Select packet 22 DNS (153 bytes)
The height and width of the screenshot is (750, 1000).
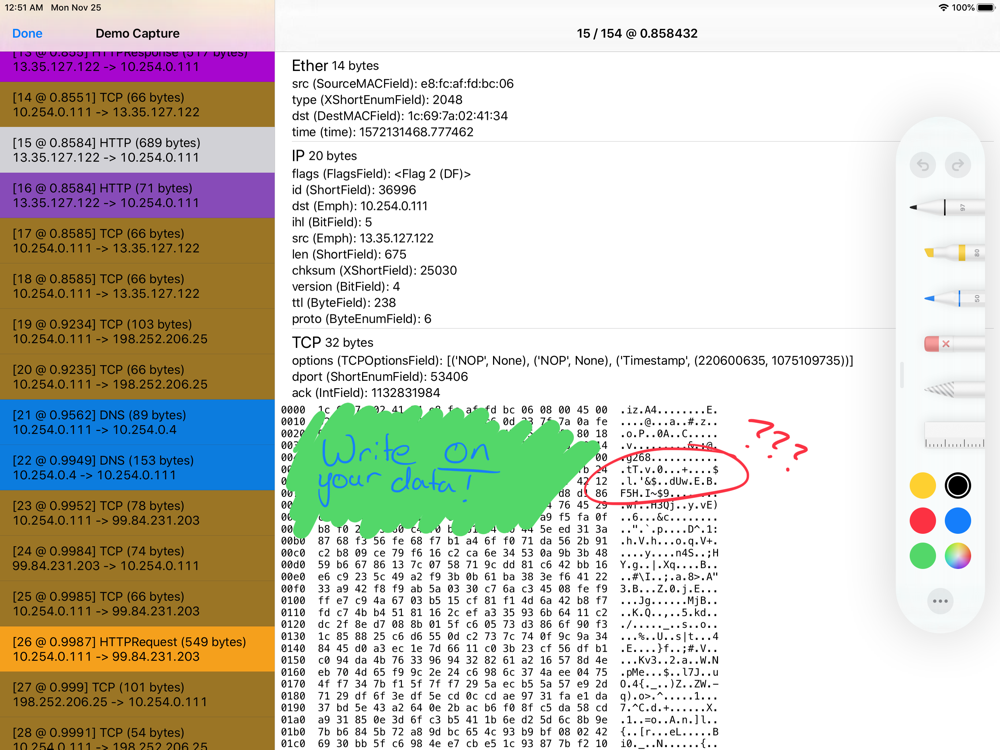pyautogui.click(x=137, y=467)
